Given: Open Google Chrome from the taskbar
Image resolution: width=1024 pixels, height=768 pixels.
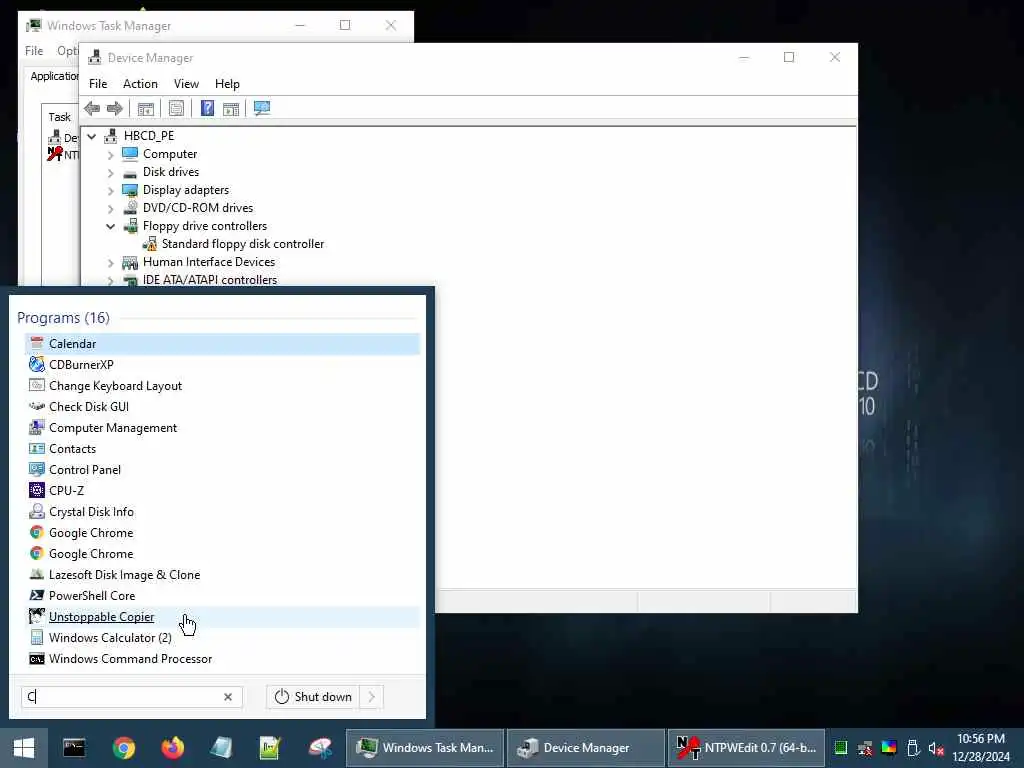Looking at the screenshot, I should coord(123,748).
